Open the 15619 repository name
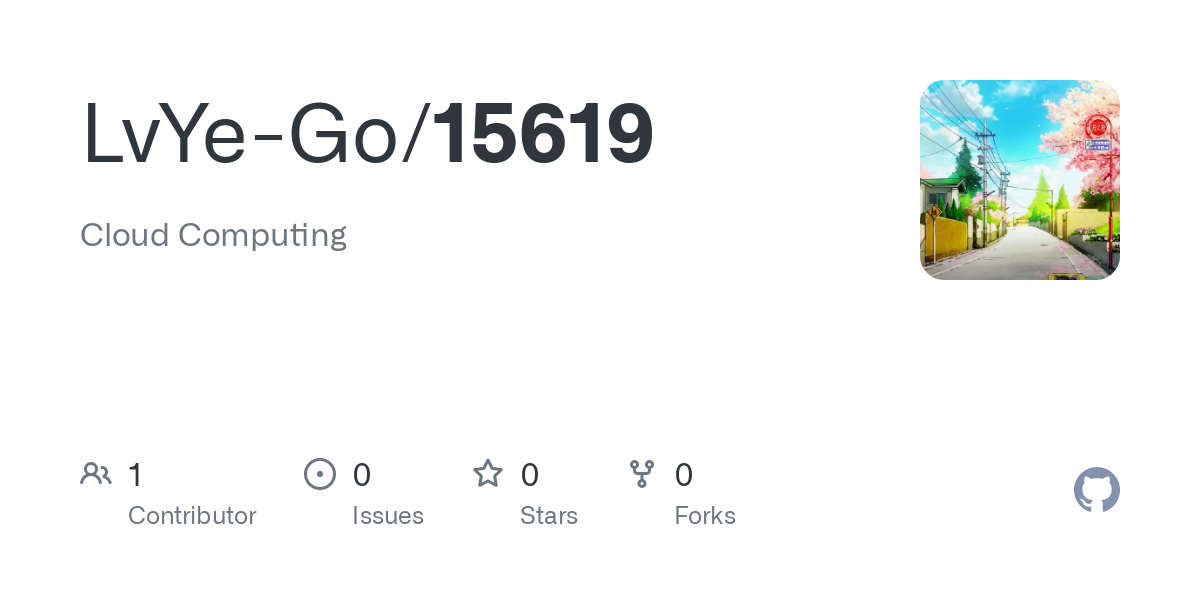This screenshot has height=600, width=1200. click(543, 134)
